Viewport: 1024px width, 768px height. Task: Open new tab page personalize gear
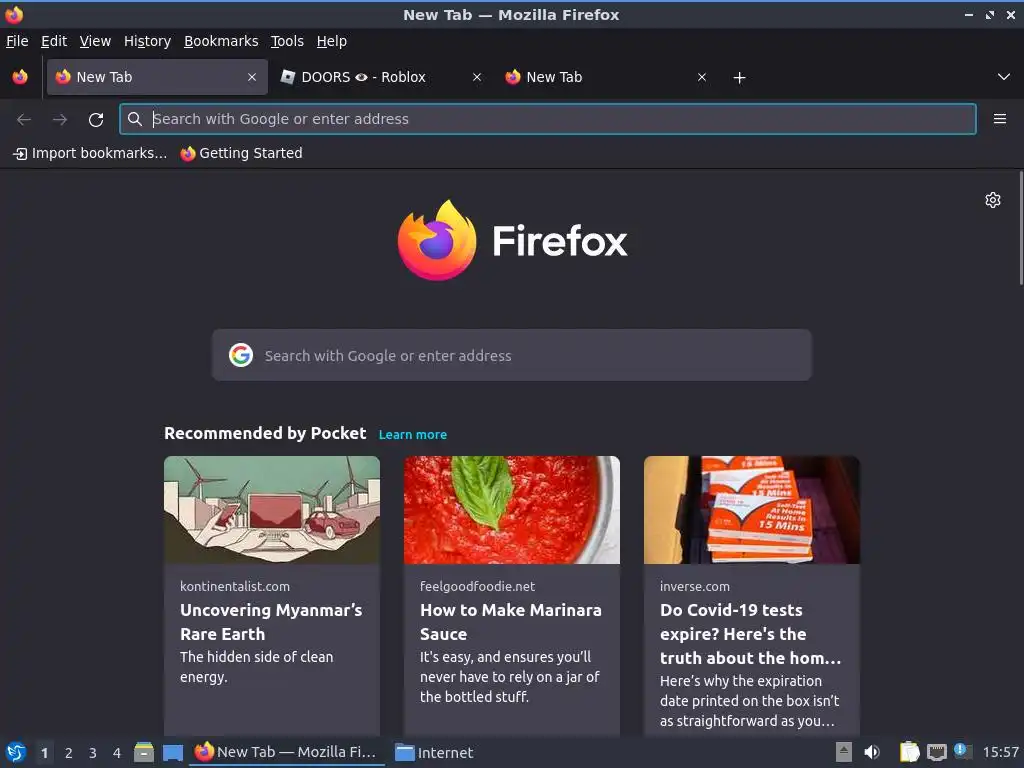993,200
